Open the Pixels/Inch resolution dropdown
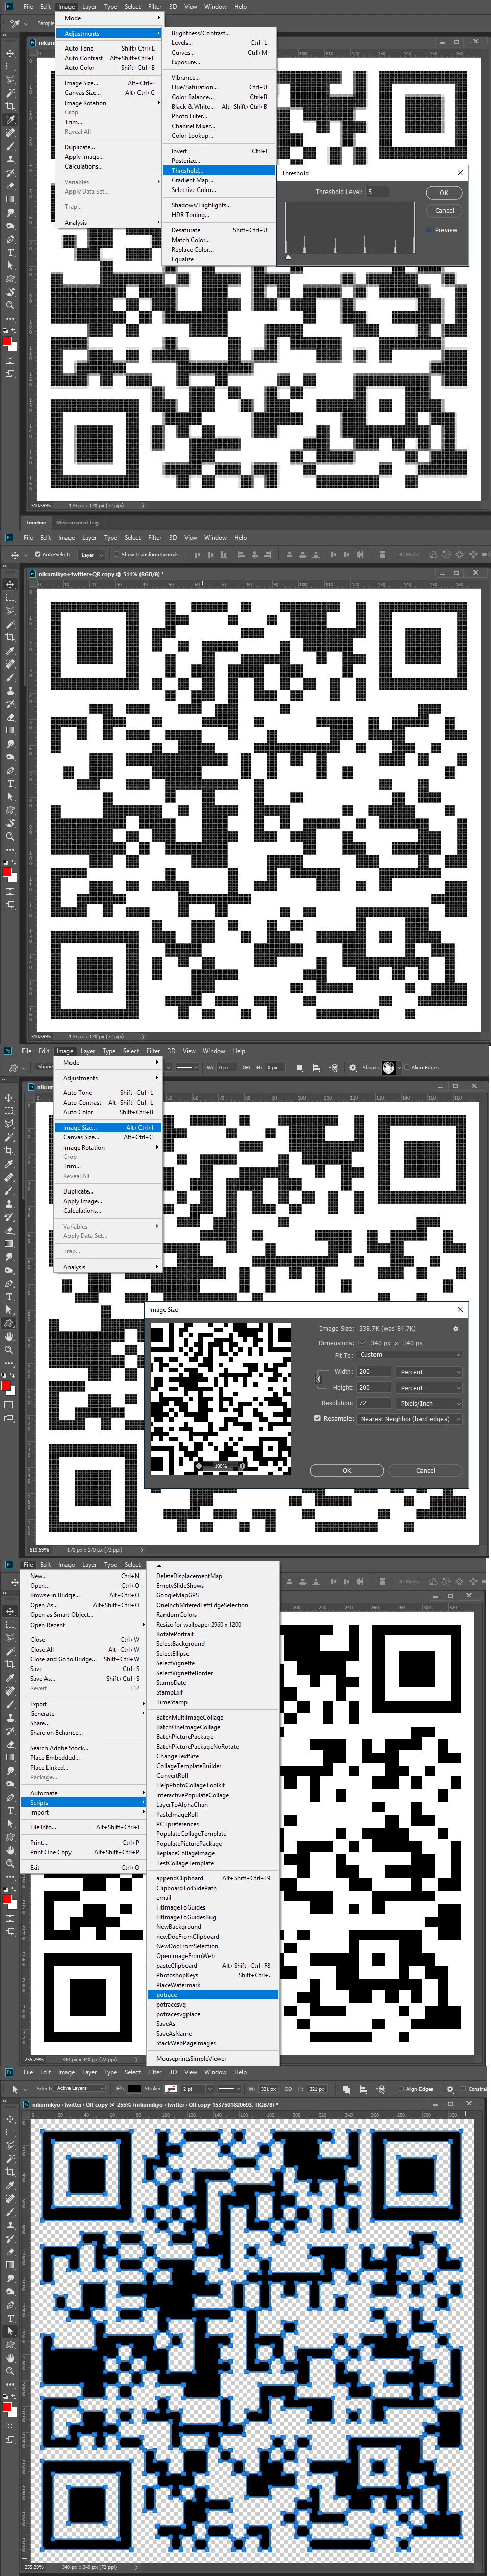The image size is (491, 2576). coord(430,1403)
